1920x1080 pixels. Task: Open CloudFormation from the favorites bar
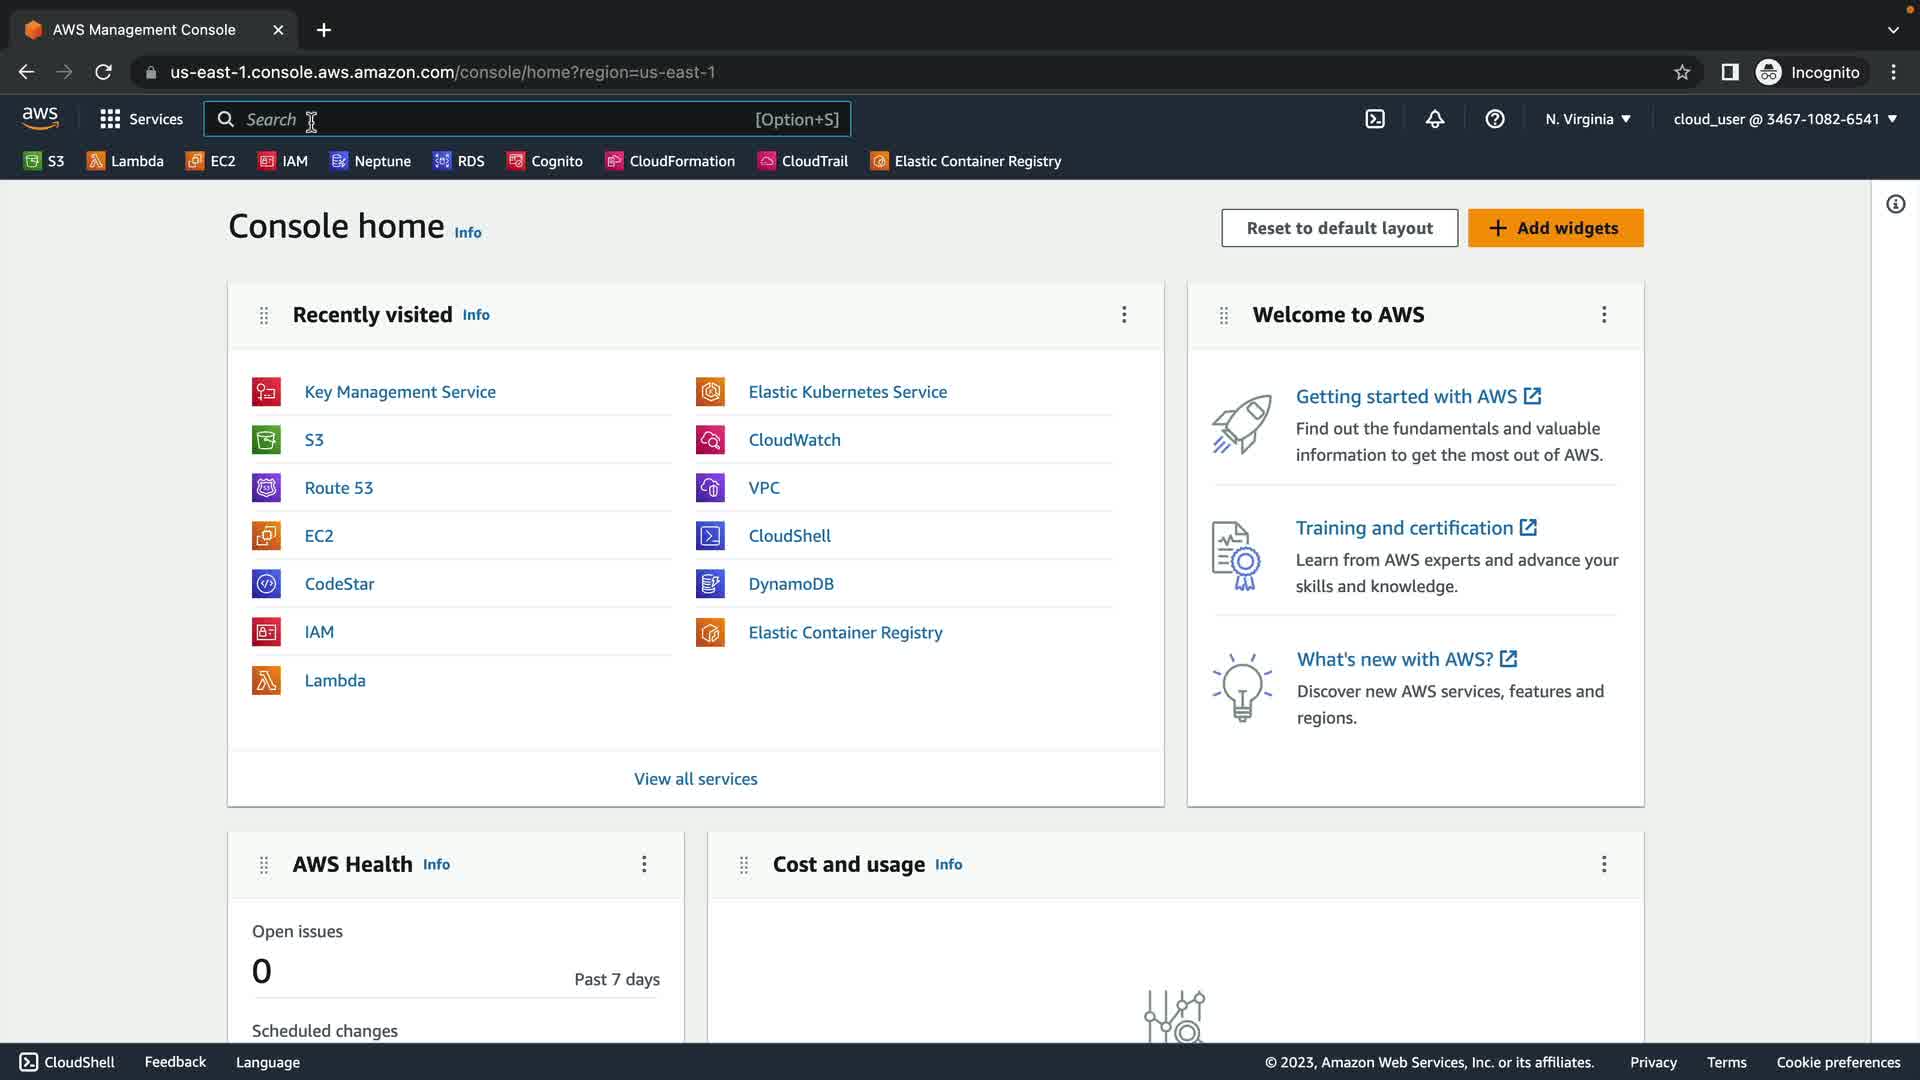pos(670,161)
